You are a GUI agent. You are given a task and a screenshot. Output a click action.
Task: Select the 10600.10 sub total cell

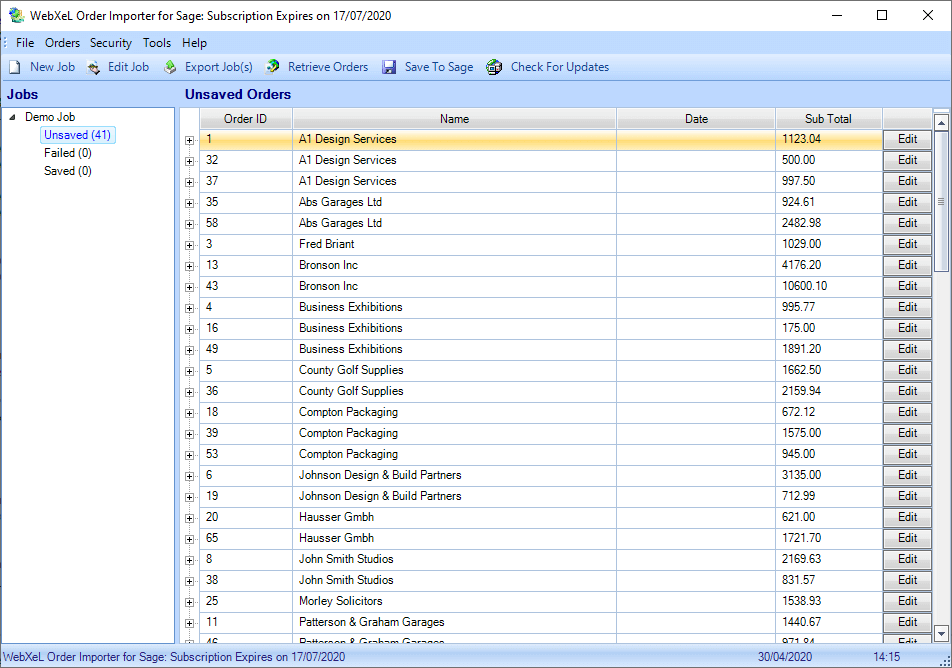829,286
